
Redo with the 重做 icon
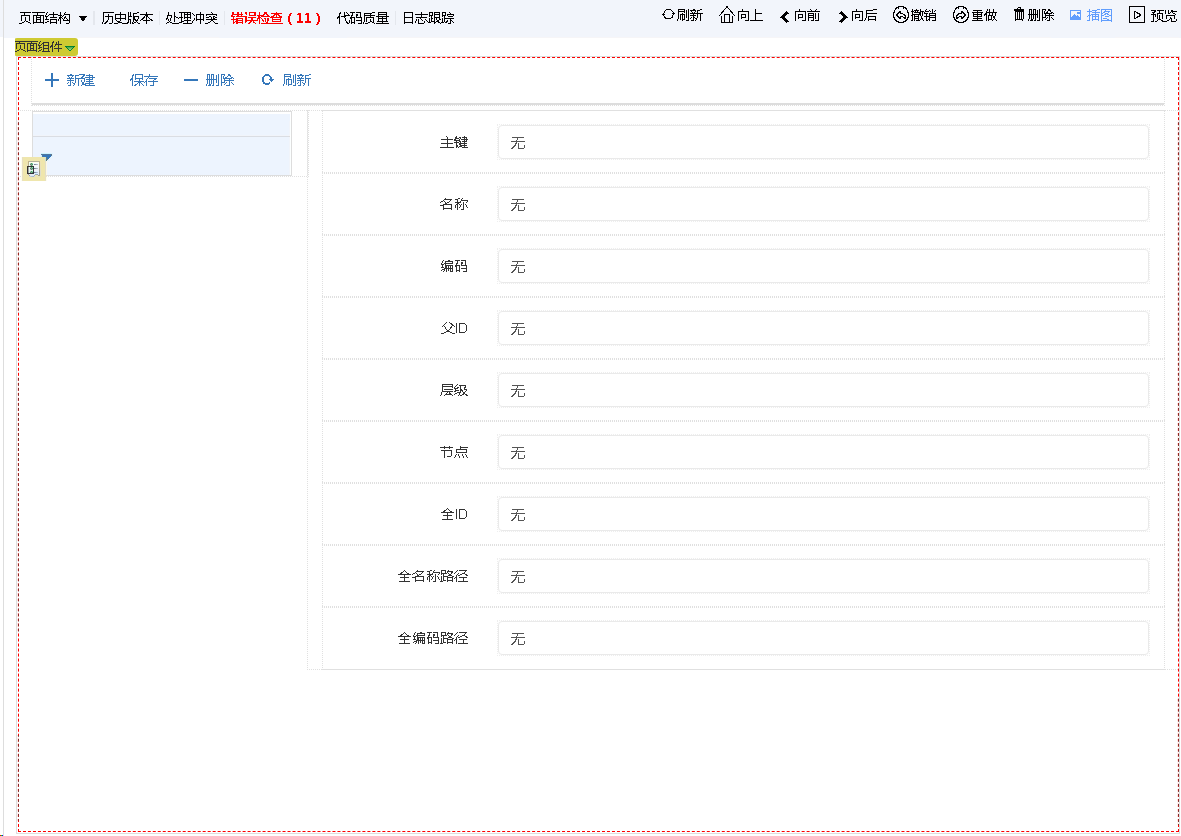pos(961,15)
